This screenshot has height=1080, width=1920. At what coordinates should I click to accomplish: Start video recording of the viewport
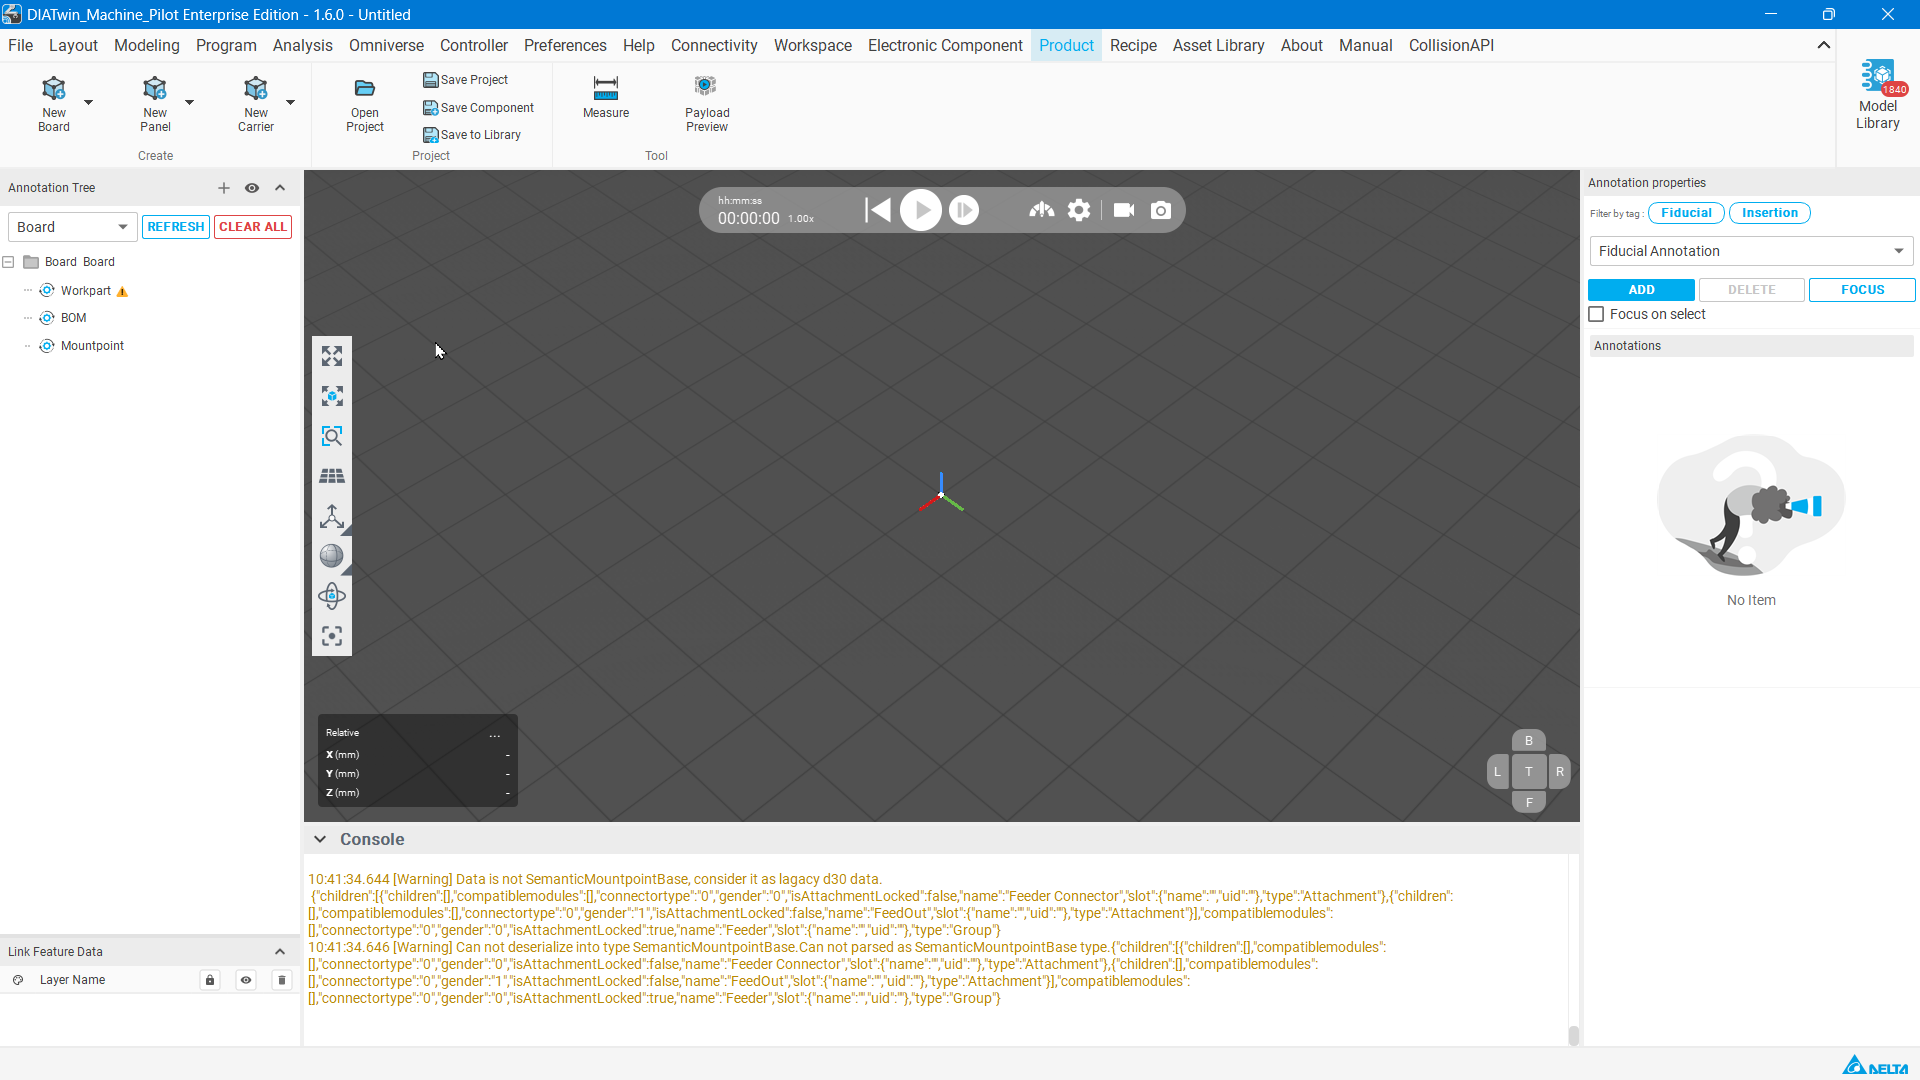tap(1124, 210)
